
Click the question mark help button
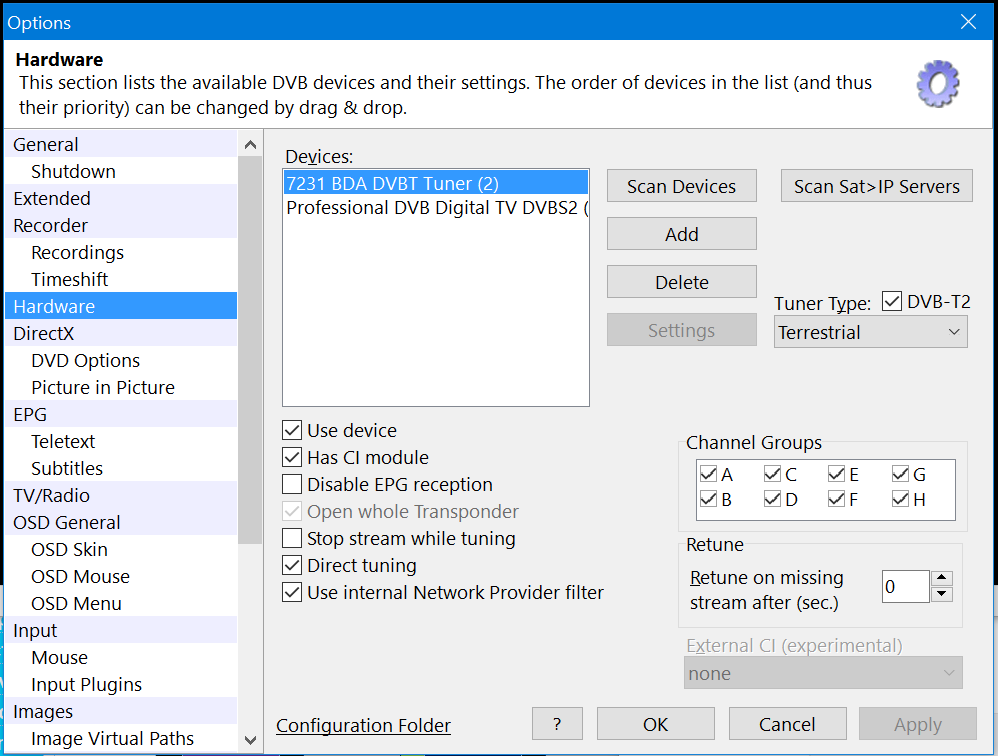coord(557,724)
